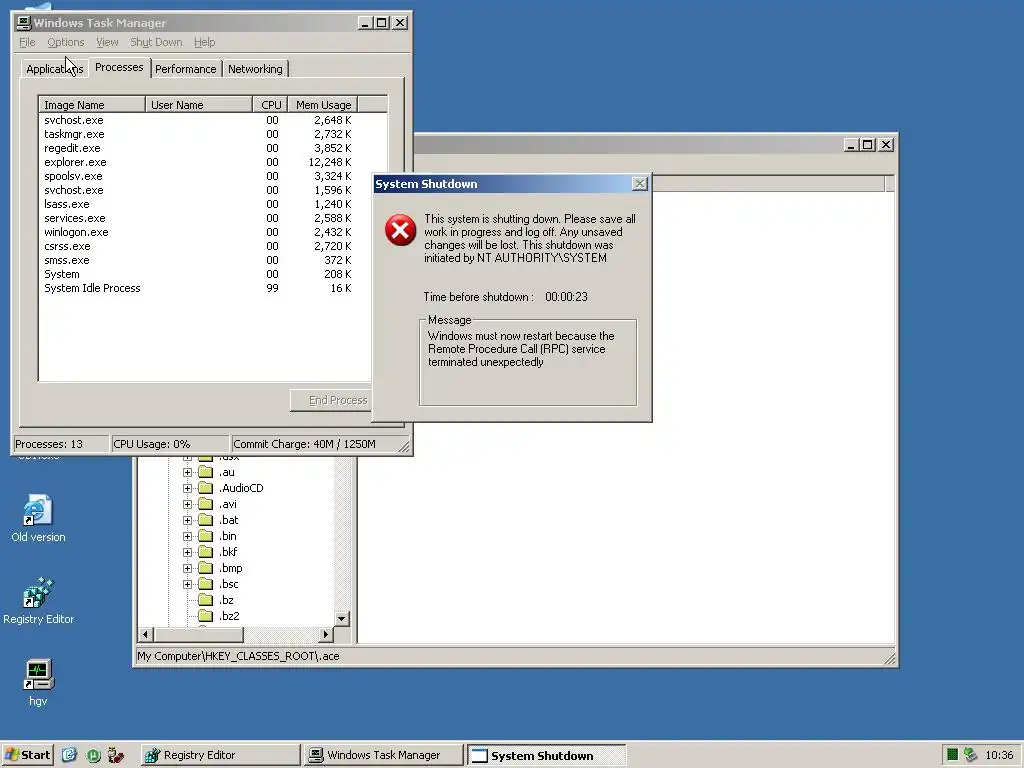The width and height of the screenshot is (1024, 768).
Task: Click the registry tree scroll right arrow
Action: (326, 634)
